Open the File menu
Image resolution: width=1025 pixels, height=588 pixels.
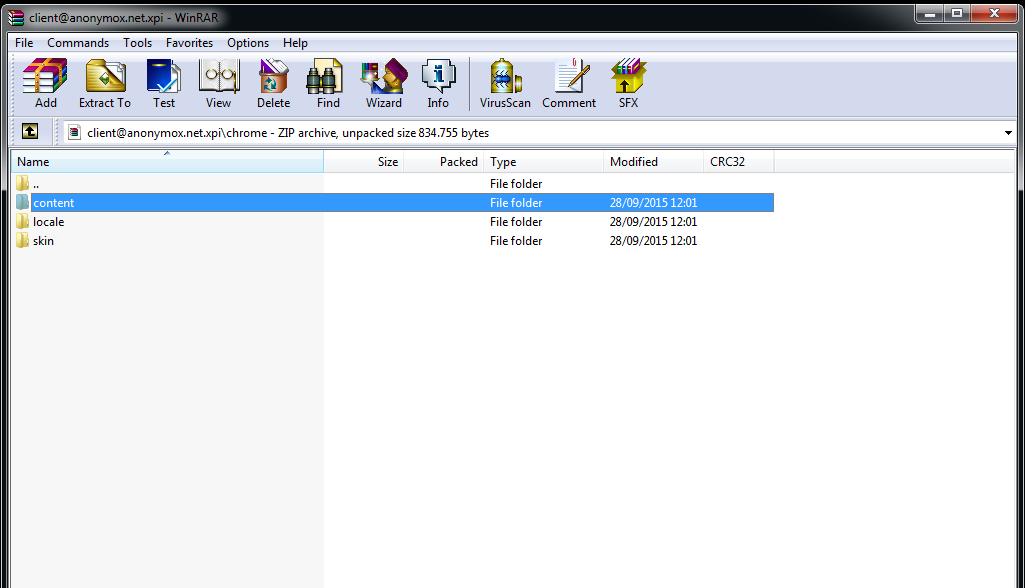pyautogui.click(x=24, y=43)
